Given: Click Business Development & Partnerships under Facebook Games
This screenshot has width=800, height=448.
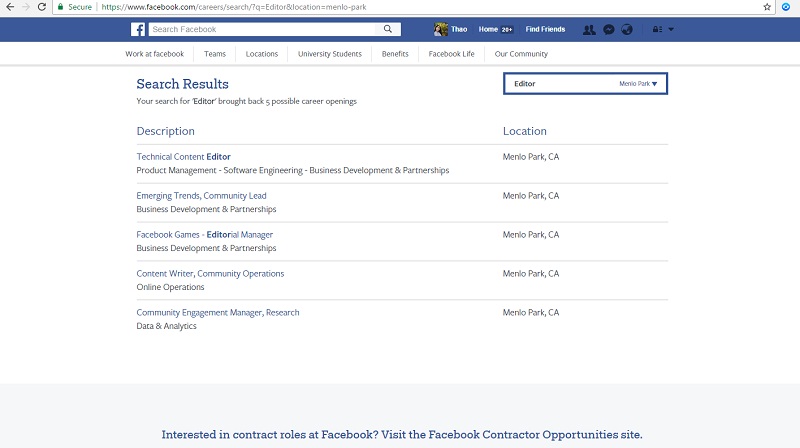Looking at the screenshot, I should tap(206, 248).
